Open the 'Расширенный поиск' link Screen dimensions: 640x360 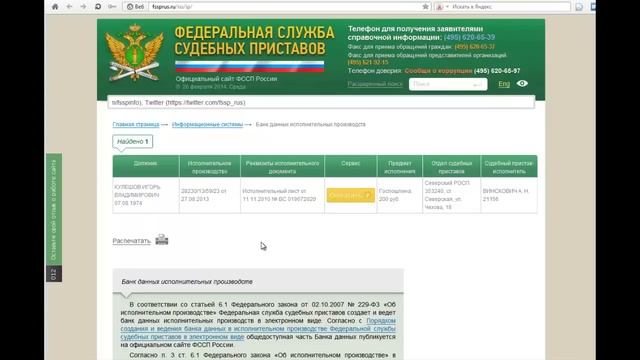[375, 84]
